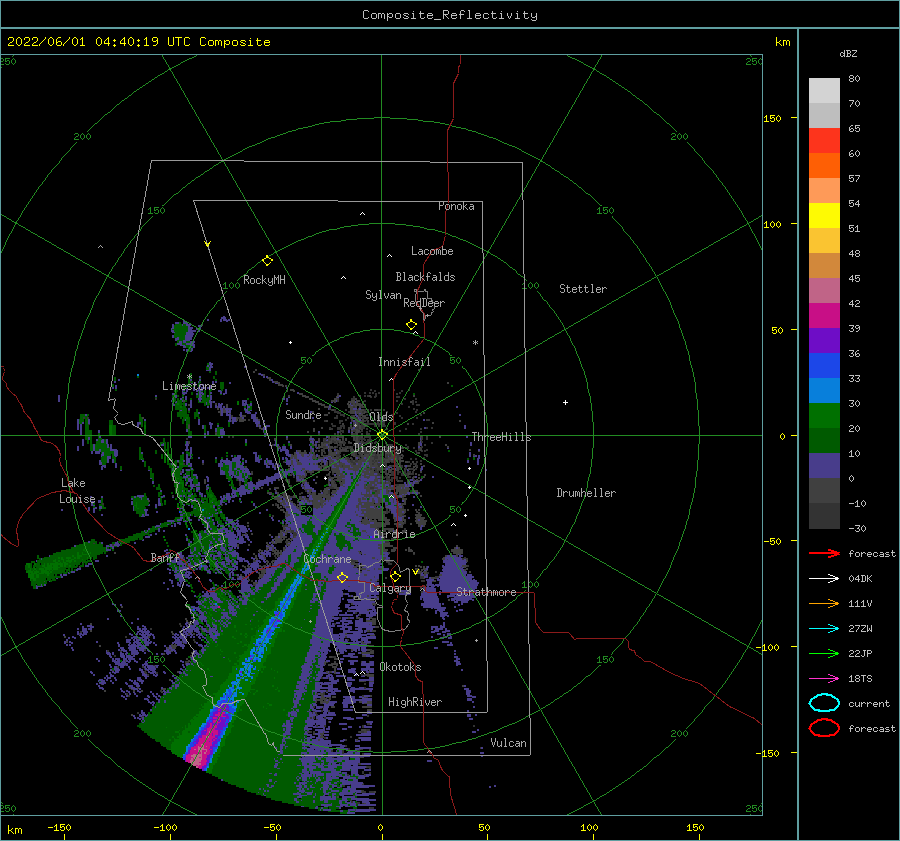Click the Ponoka city label
Image resolution: width=900 pixels, height=841 pixels.
pos(456,206)
